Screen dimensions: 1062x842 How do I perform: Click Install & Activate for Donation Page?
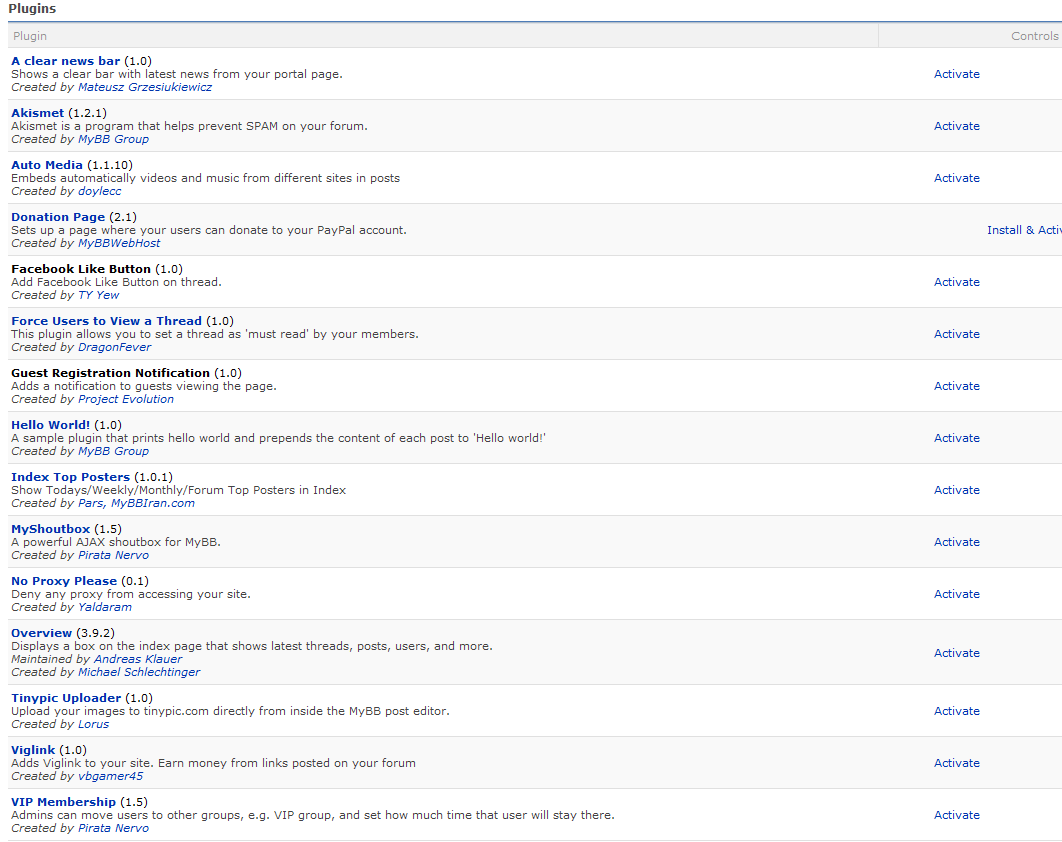1024,230
